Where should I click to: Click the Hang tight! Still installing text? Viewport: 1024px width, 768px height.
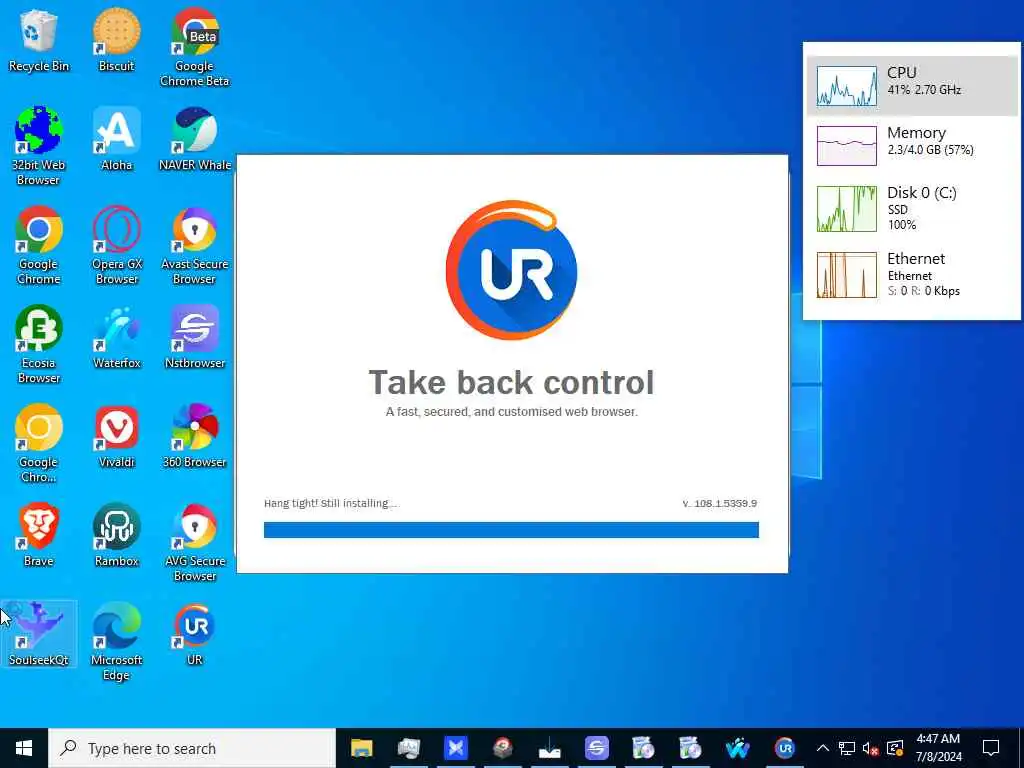click(330, 504)
